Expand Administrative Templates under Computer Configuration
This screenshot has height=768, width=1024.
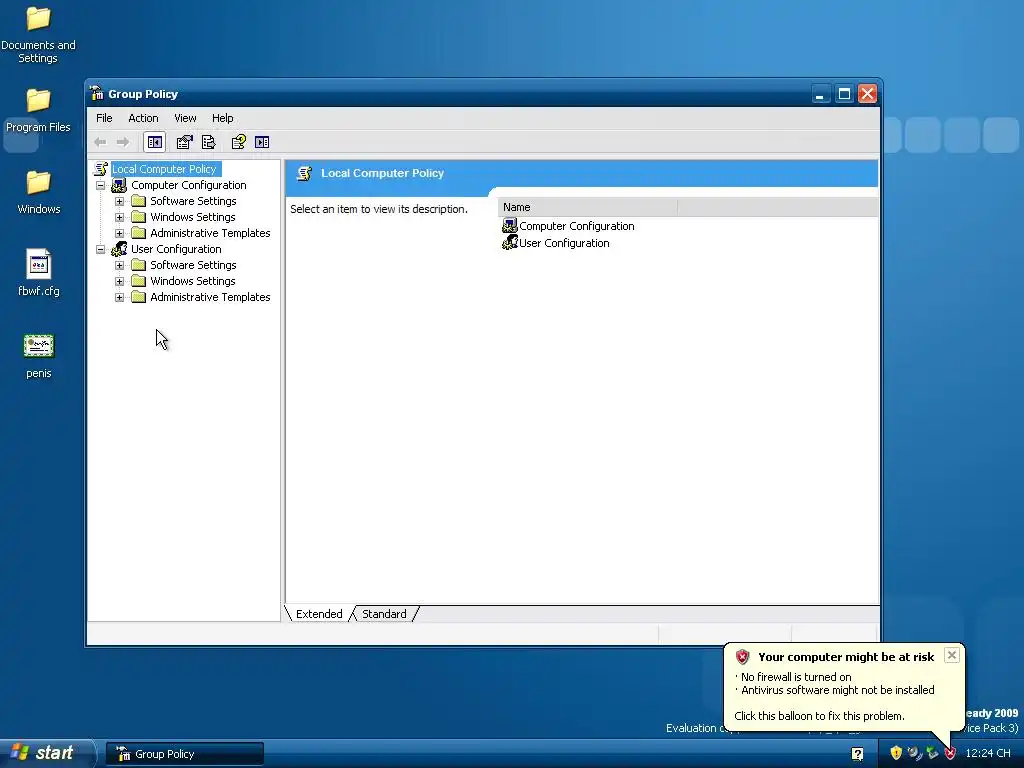[120, 233]
